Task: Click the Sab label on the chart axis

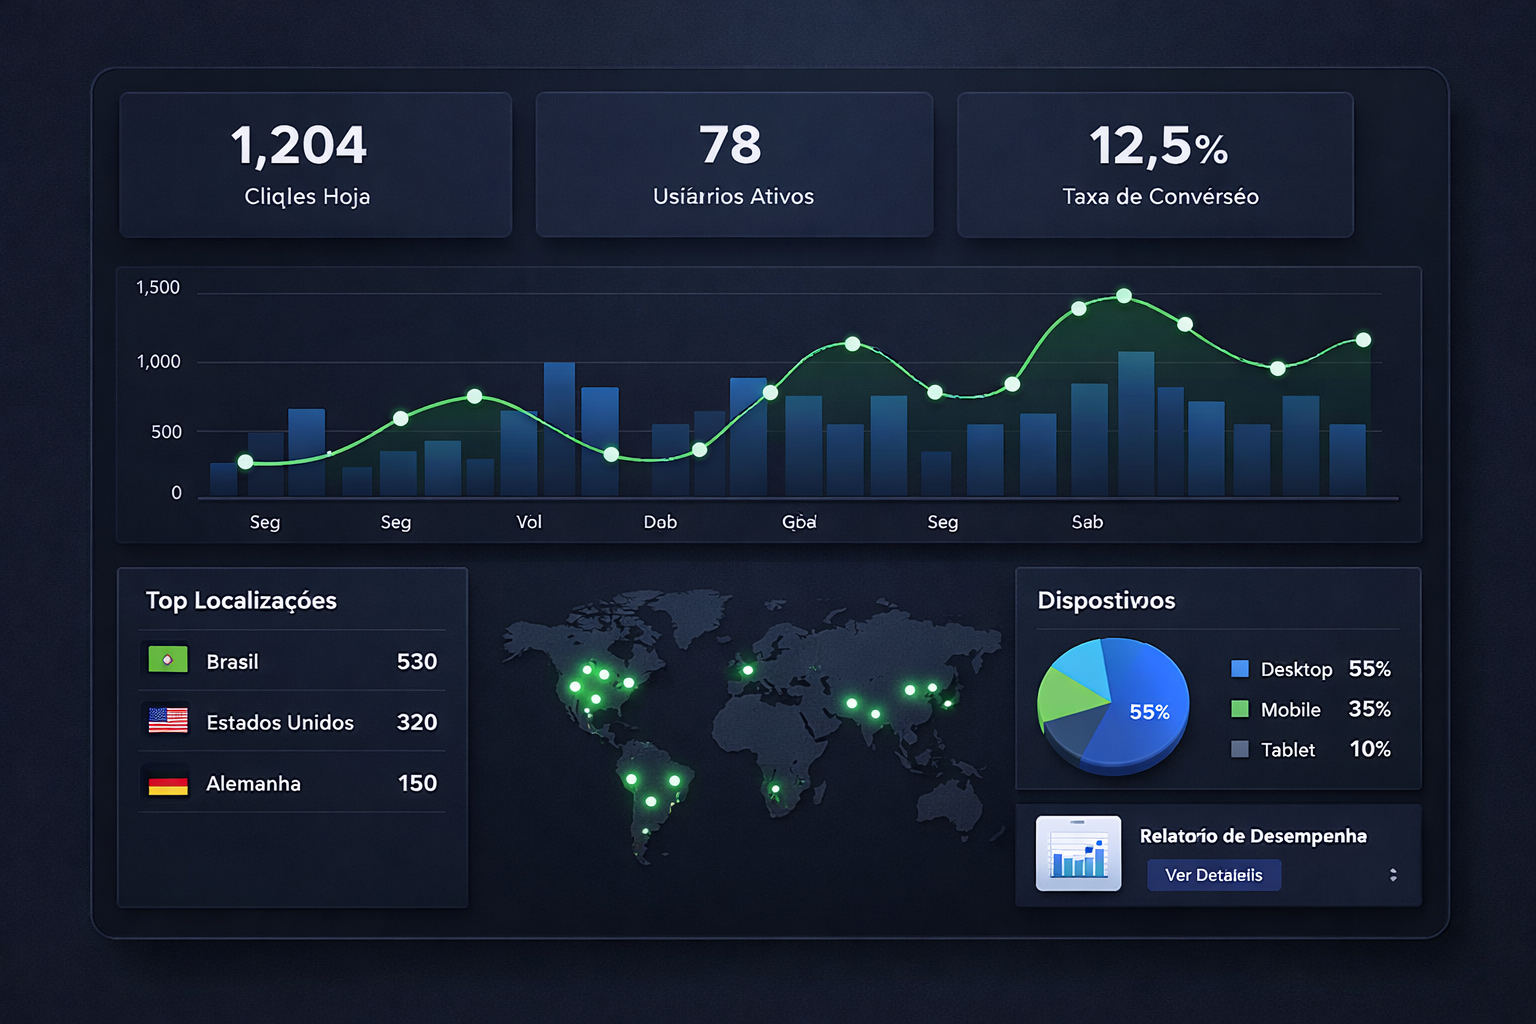Action: [x=1087, y=522]
